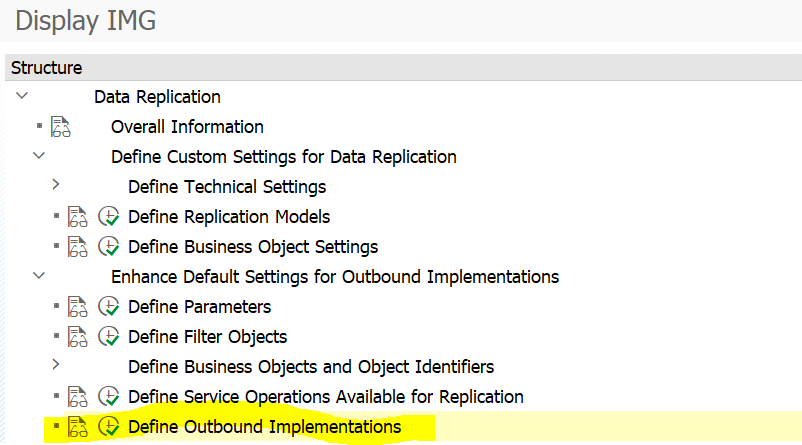The height and width of the screenshot is (445, 802).
Task: Expand Define Business Objects and Object Identifiers
Action: (56, 365)
